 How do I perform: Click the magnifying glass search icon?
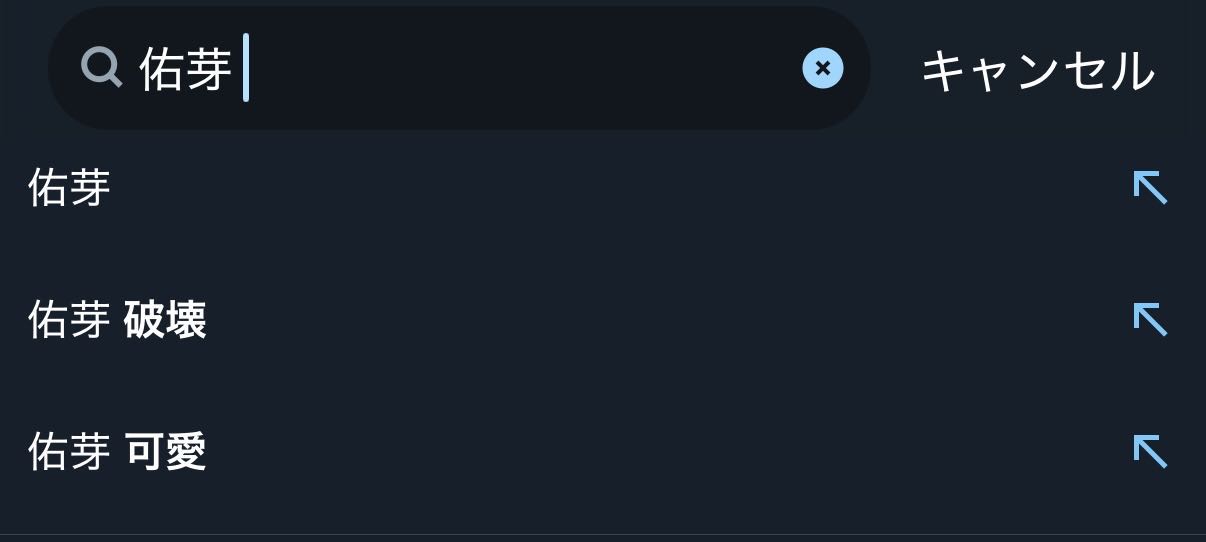click(101, 68)
